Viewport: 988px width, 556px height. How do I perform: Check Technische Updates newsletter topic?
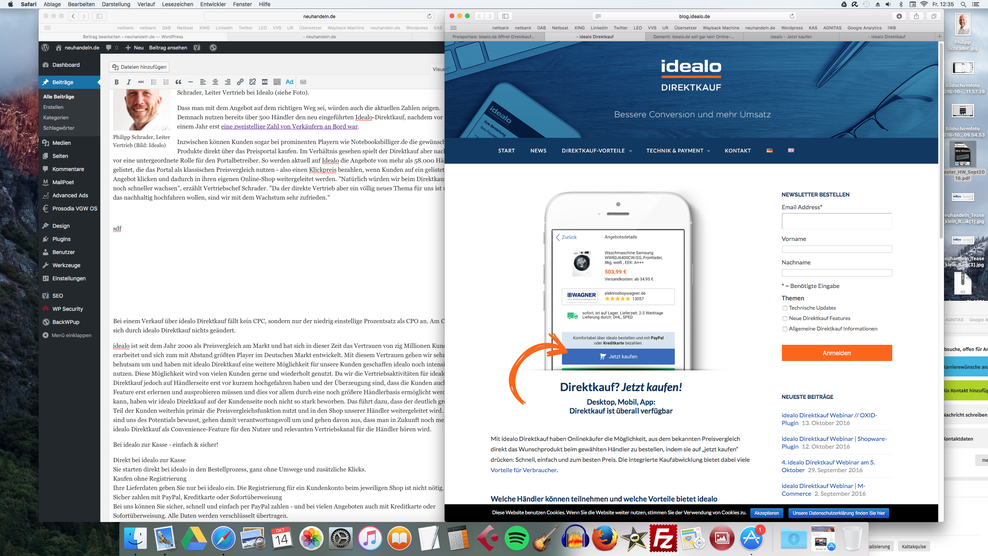[785, 308]
